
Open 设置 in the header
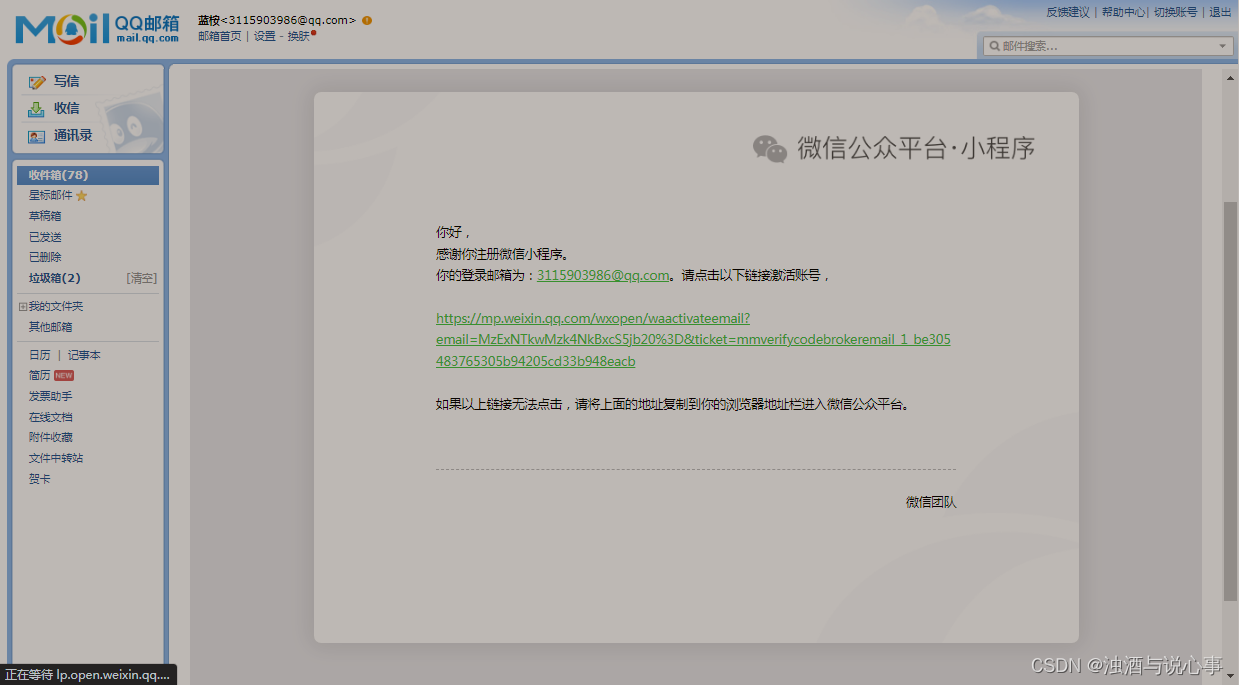[264, 36]
